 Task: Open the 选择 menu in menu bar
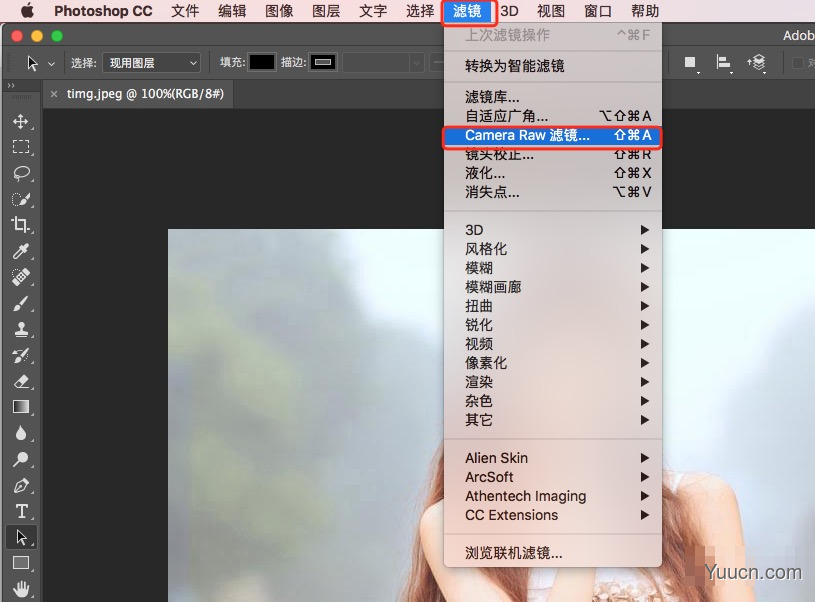pyautogui.click(x=420, y=11)
